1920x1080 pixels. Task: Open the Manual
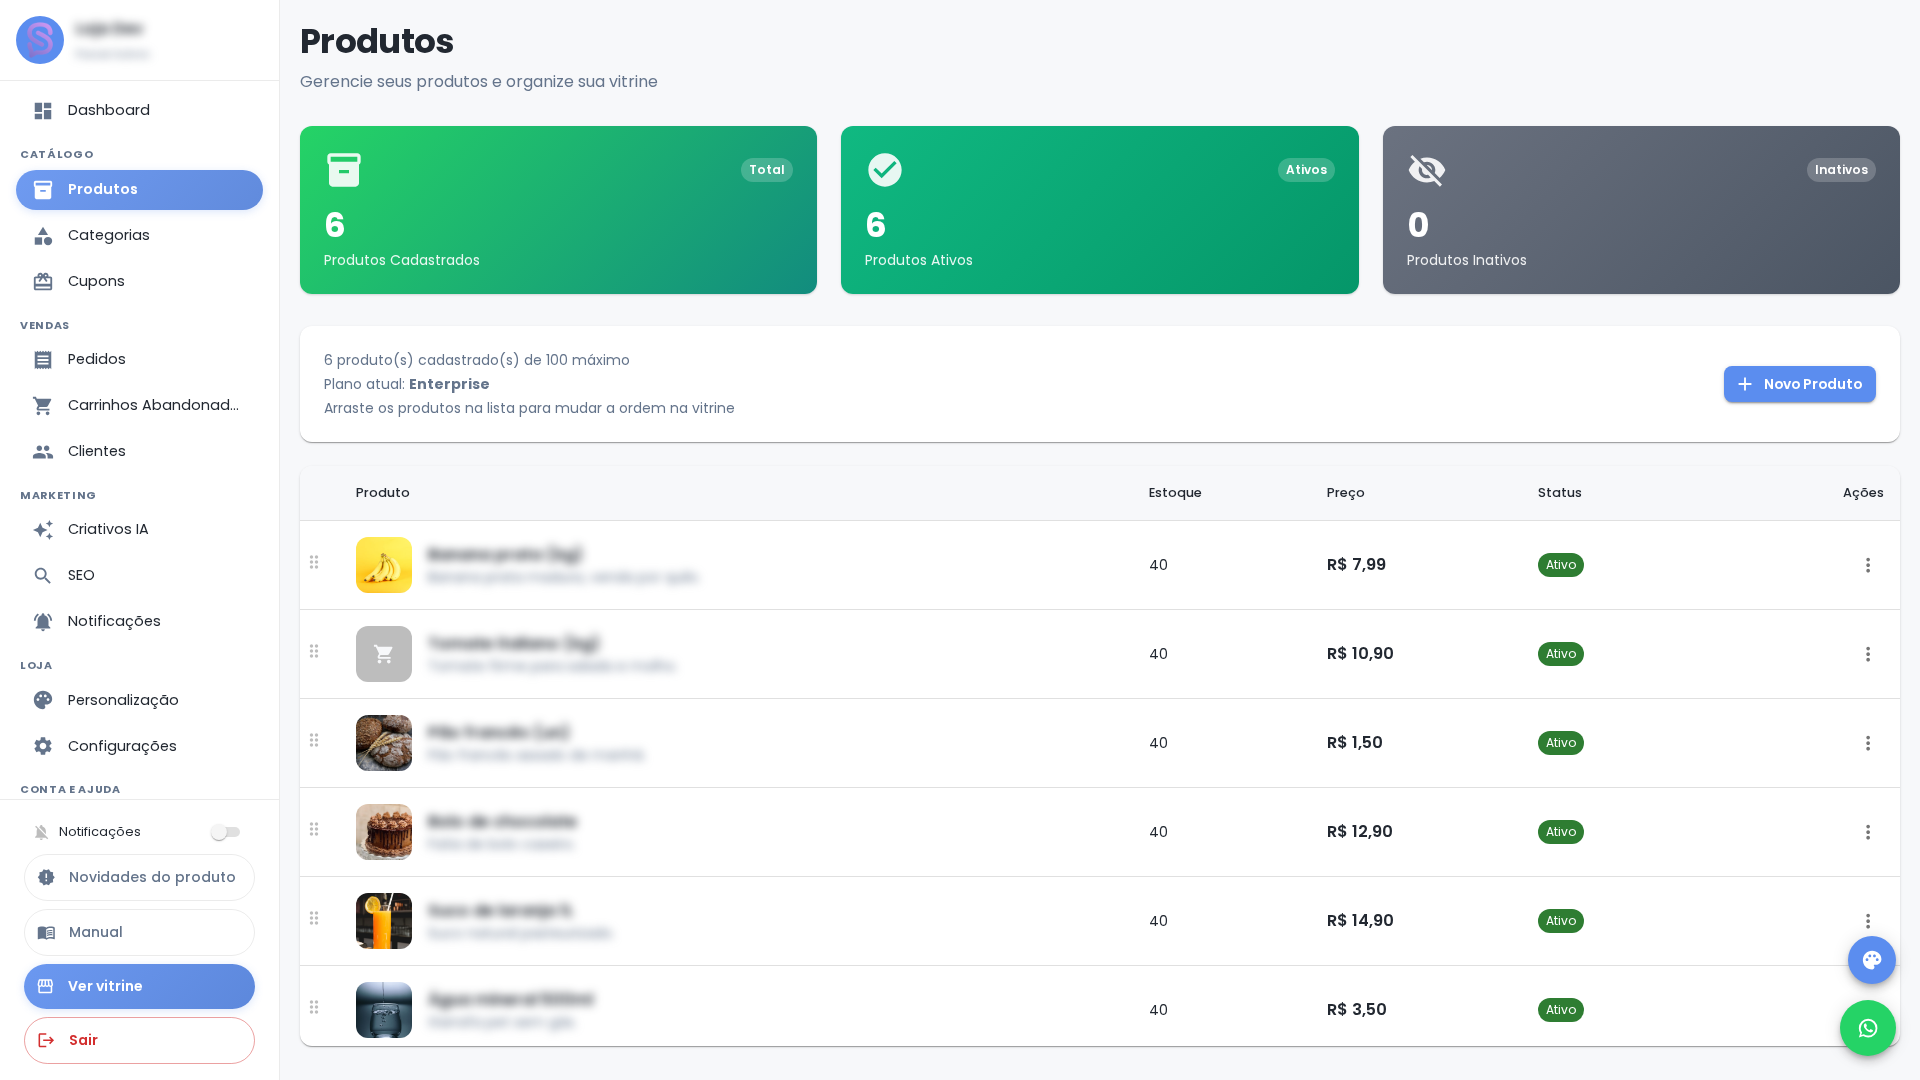click(x=139, y=933)
